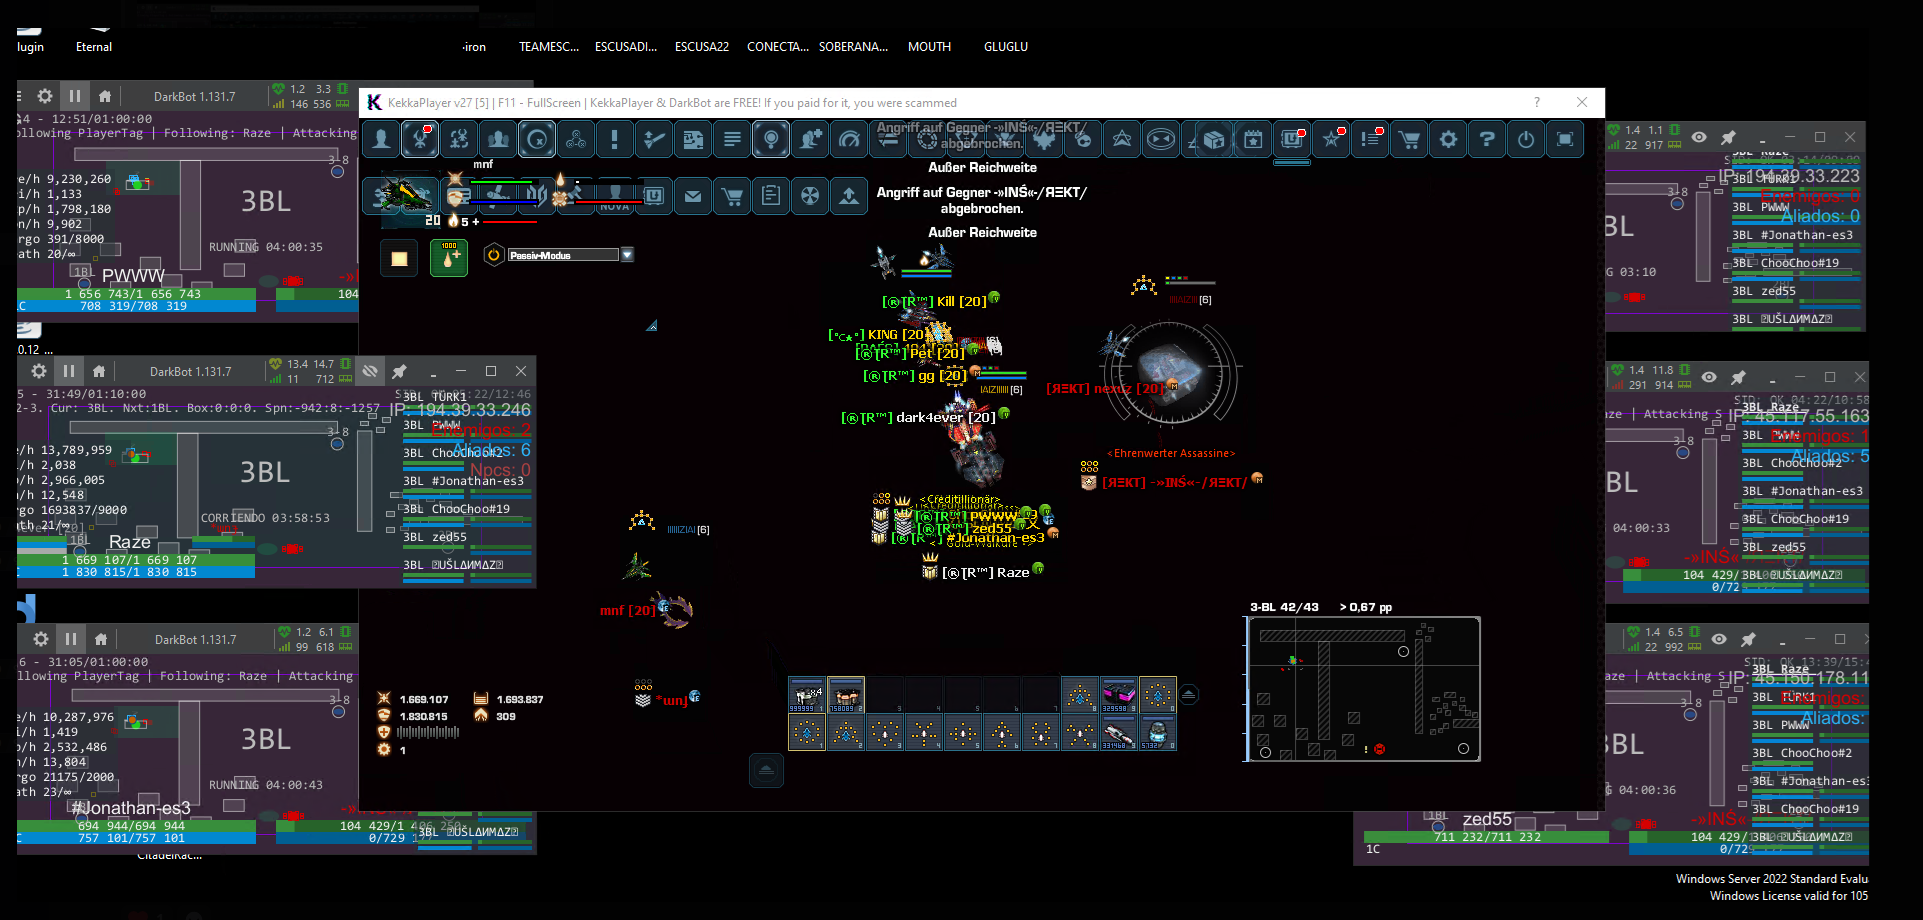
Task: Open the GLUGLU desktop shortcut
Action: 1006,47
